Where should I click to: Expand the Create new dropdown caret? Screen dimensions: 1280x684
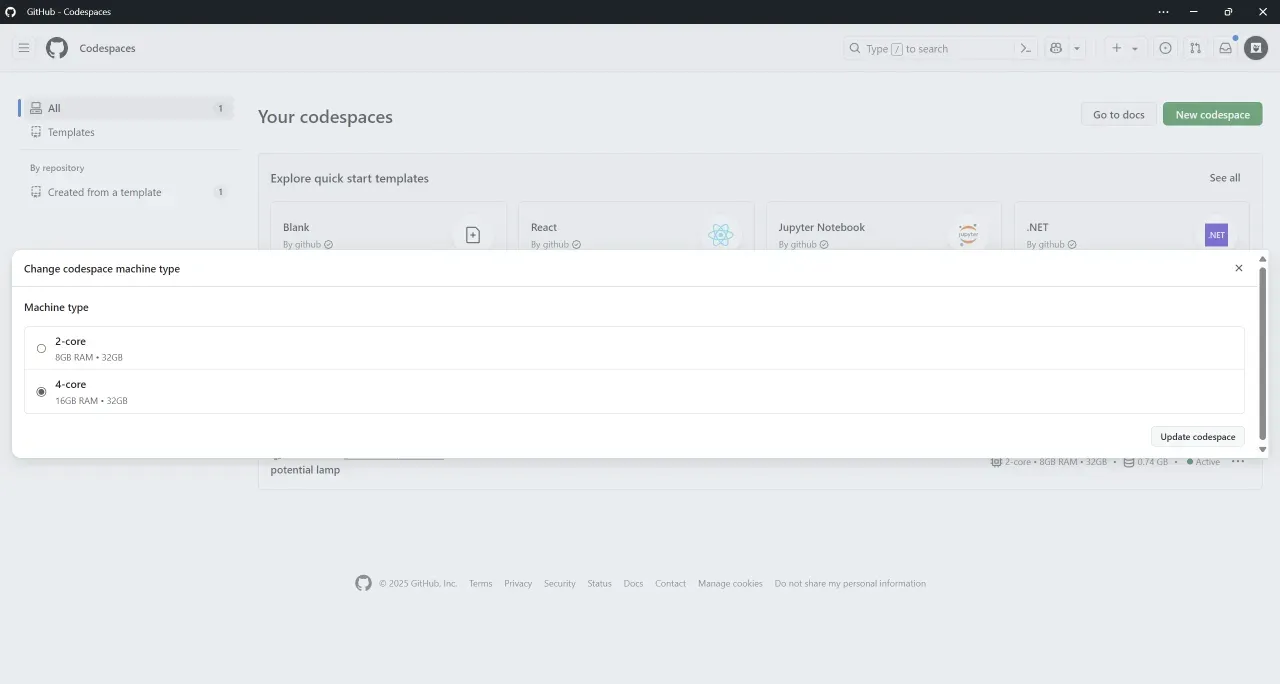pyautogui.click(x=1135, y=48)
